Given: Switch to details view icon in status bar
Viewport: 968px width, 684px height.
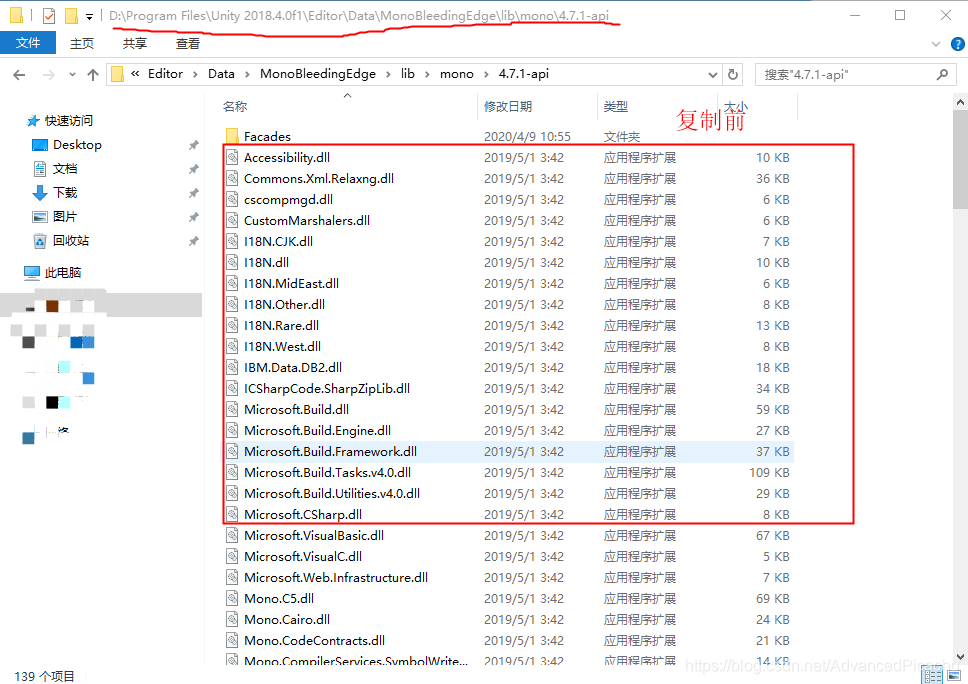Looking at the screenshot, I should coord(932,676).
